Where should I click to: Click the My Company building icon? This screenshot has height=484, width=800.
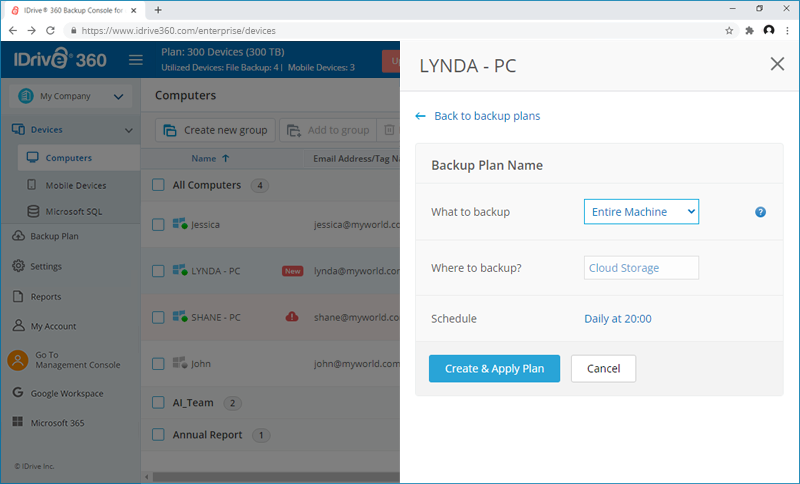pyautogui.click(x=26, y=95)
